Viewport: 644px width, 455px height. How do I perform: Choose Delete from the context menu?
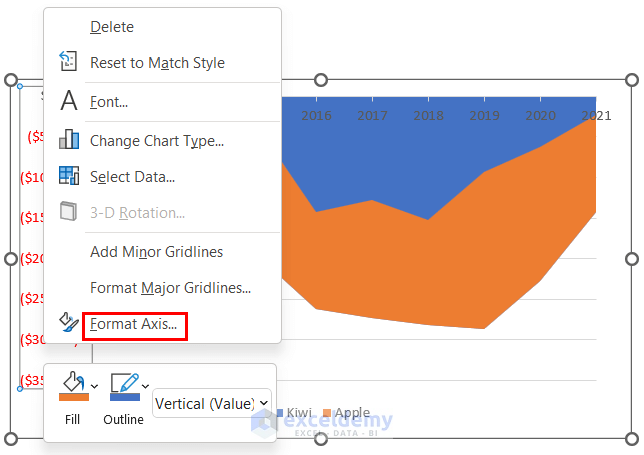pos(112,27)
